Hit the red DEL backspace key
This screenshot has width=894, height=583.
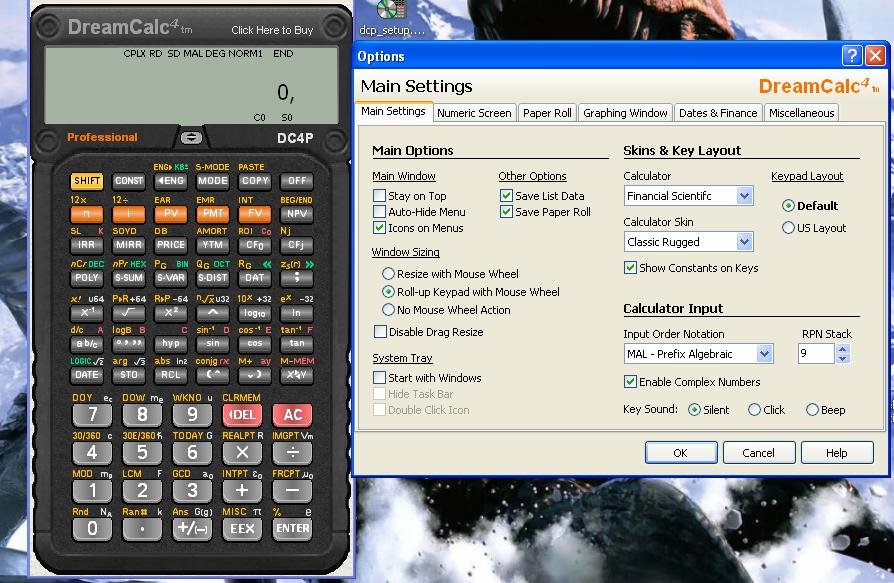[242, 414]
